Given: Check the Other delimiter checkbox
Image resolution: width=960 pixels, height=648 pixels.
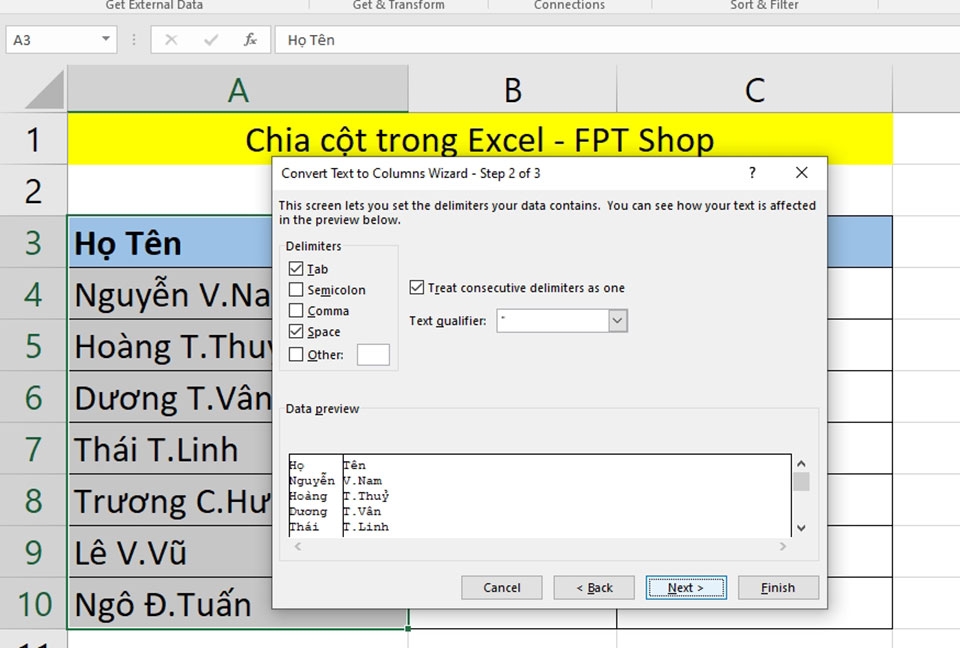Looking at the screenshot, I should click(296, 354).
